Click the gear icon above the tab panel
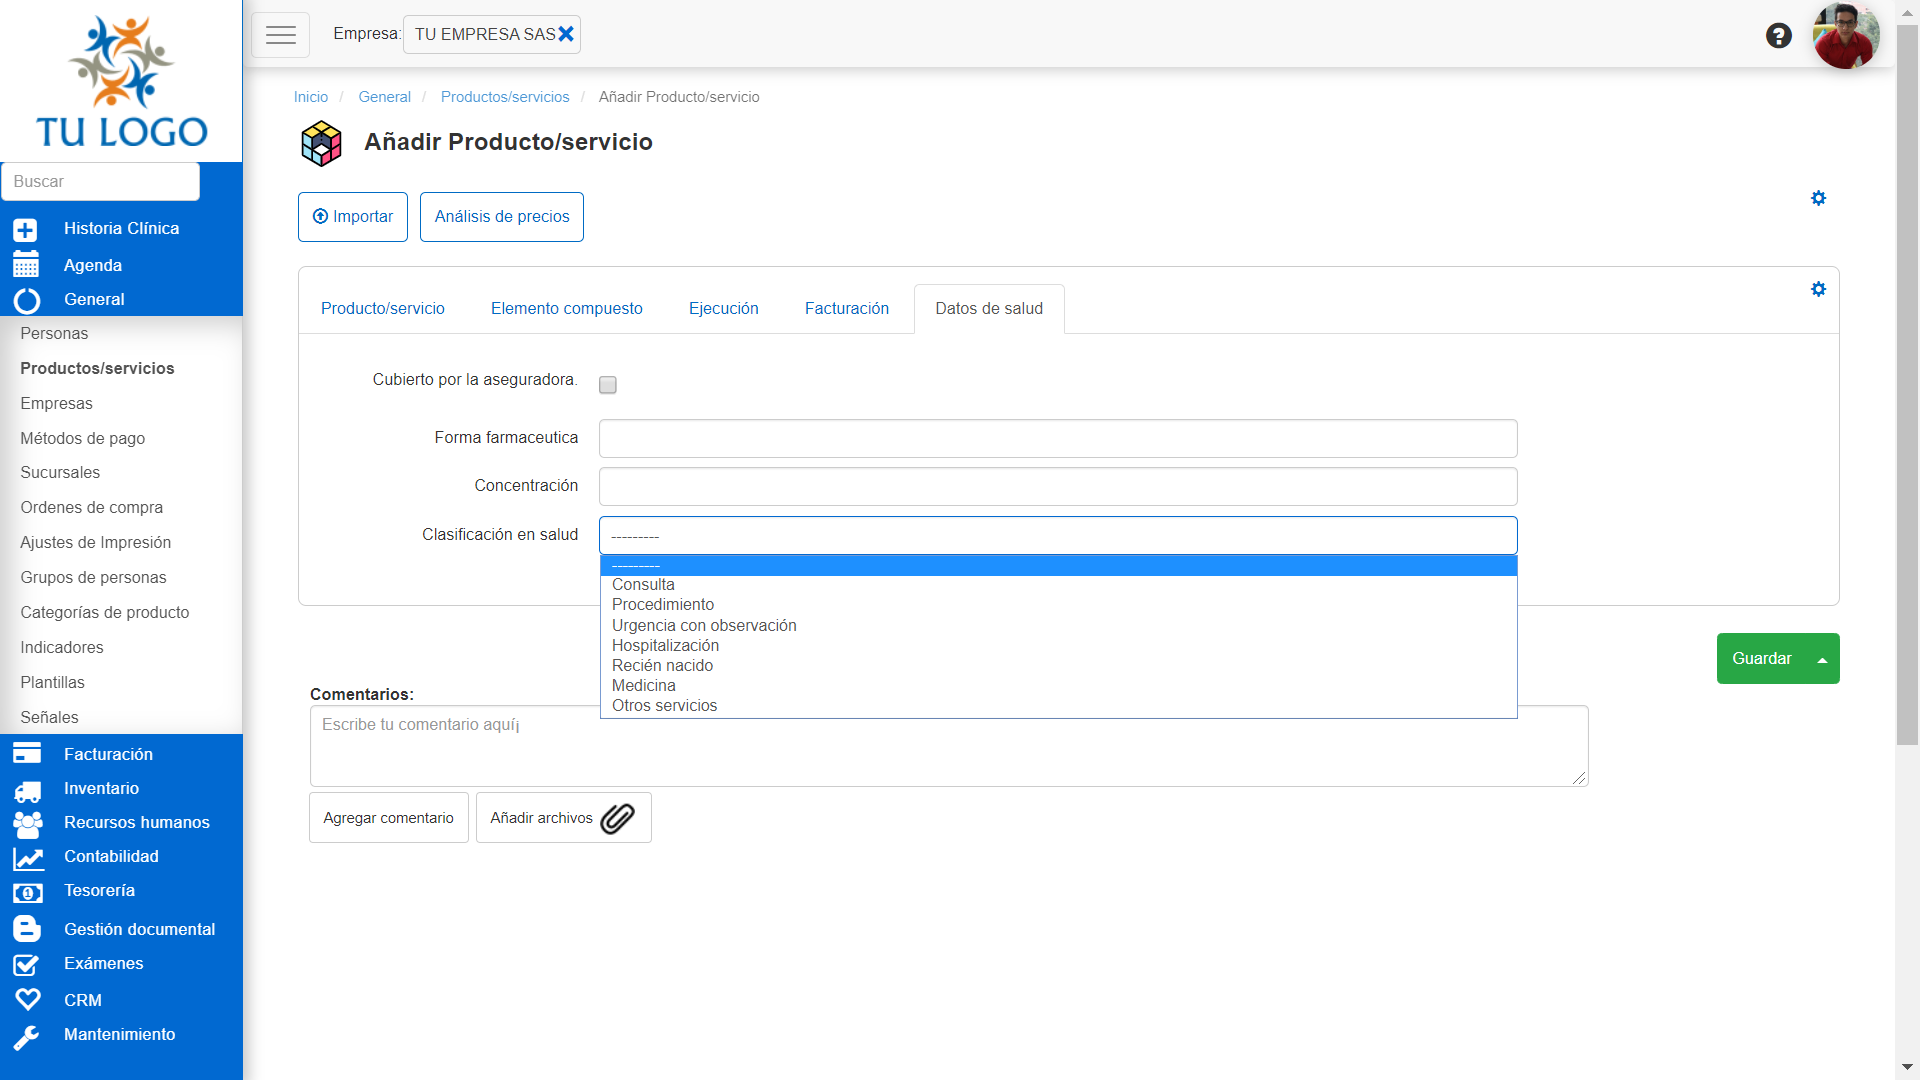The image size is (1920, 1080). [1818, 198]
